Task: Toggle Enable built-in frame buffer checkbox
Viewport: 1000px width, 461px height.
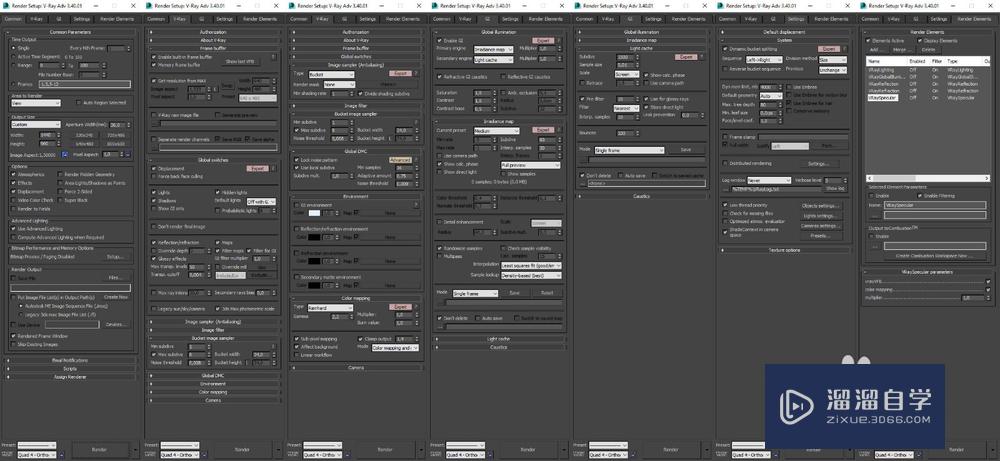Action: (154, 57)
